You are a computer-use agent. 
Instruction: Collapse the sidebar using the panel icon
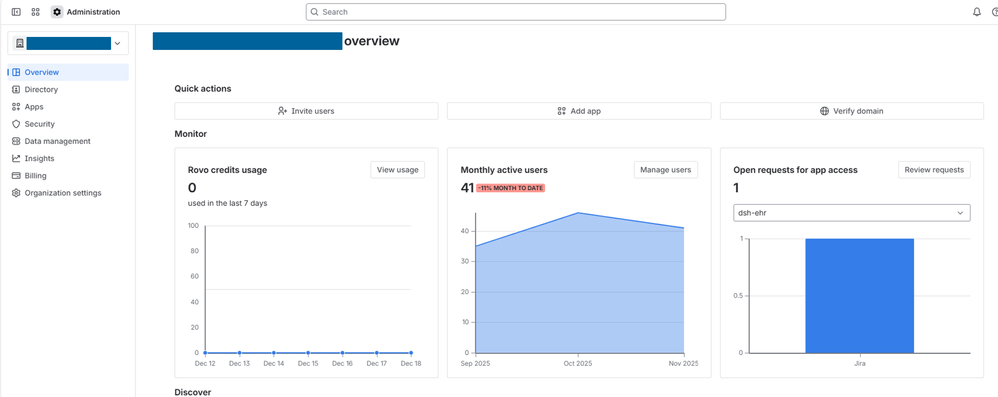tap(16, 12)
